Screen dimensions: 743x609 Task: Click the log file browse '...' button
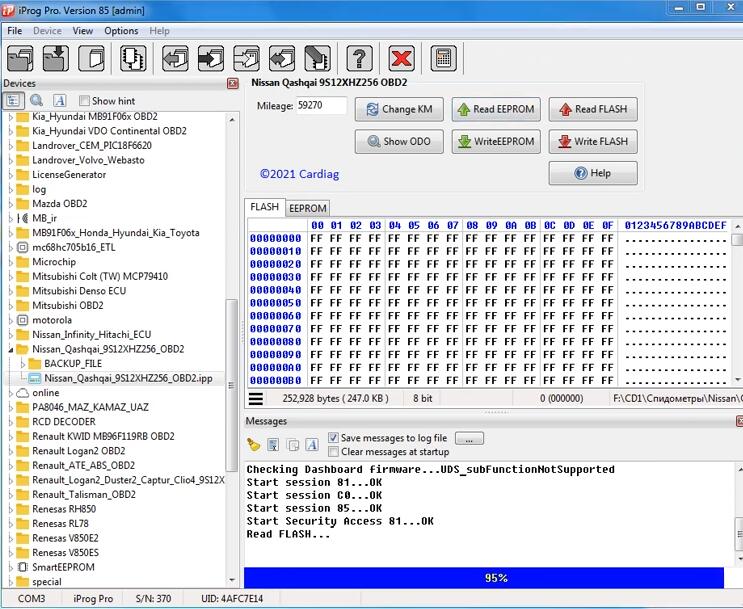[469, 438]
